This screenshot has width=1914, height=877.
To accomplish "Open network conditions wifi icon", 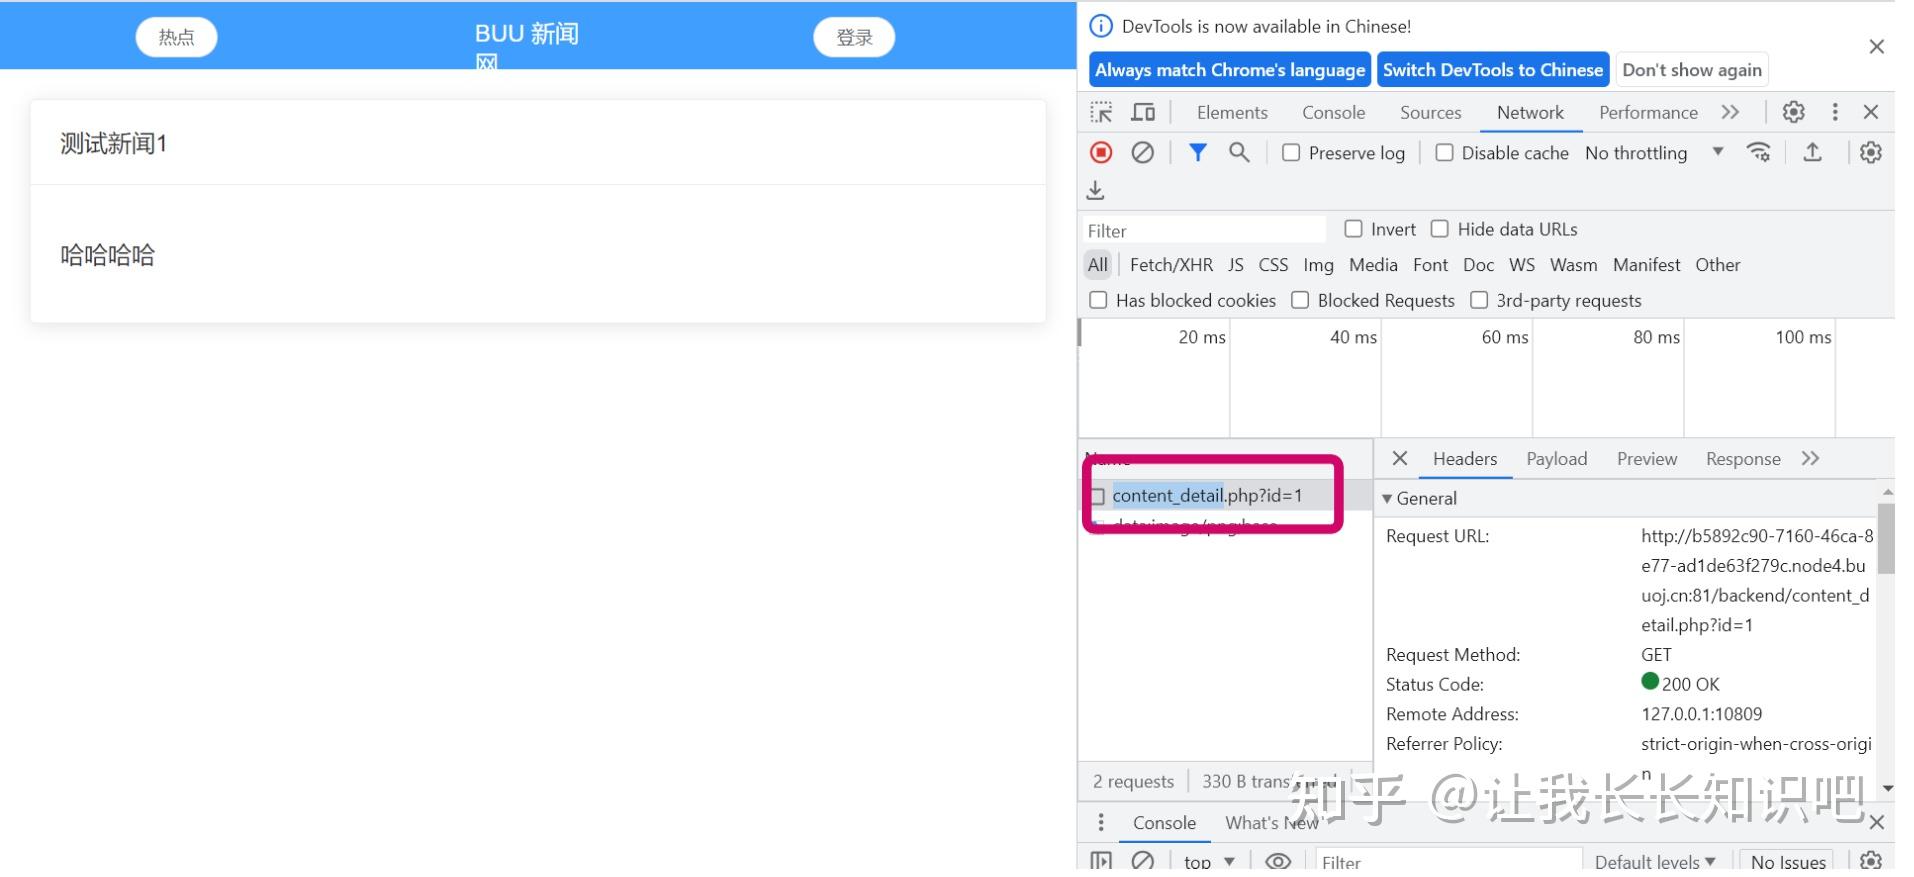I will [1758, 152].
